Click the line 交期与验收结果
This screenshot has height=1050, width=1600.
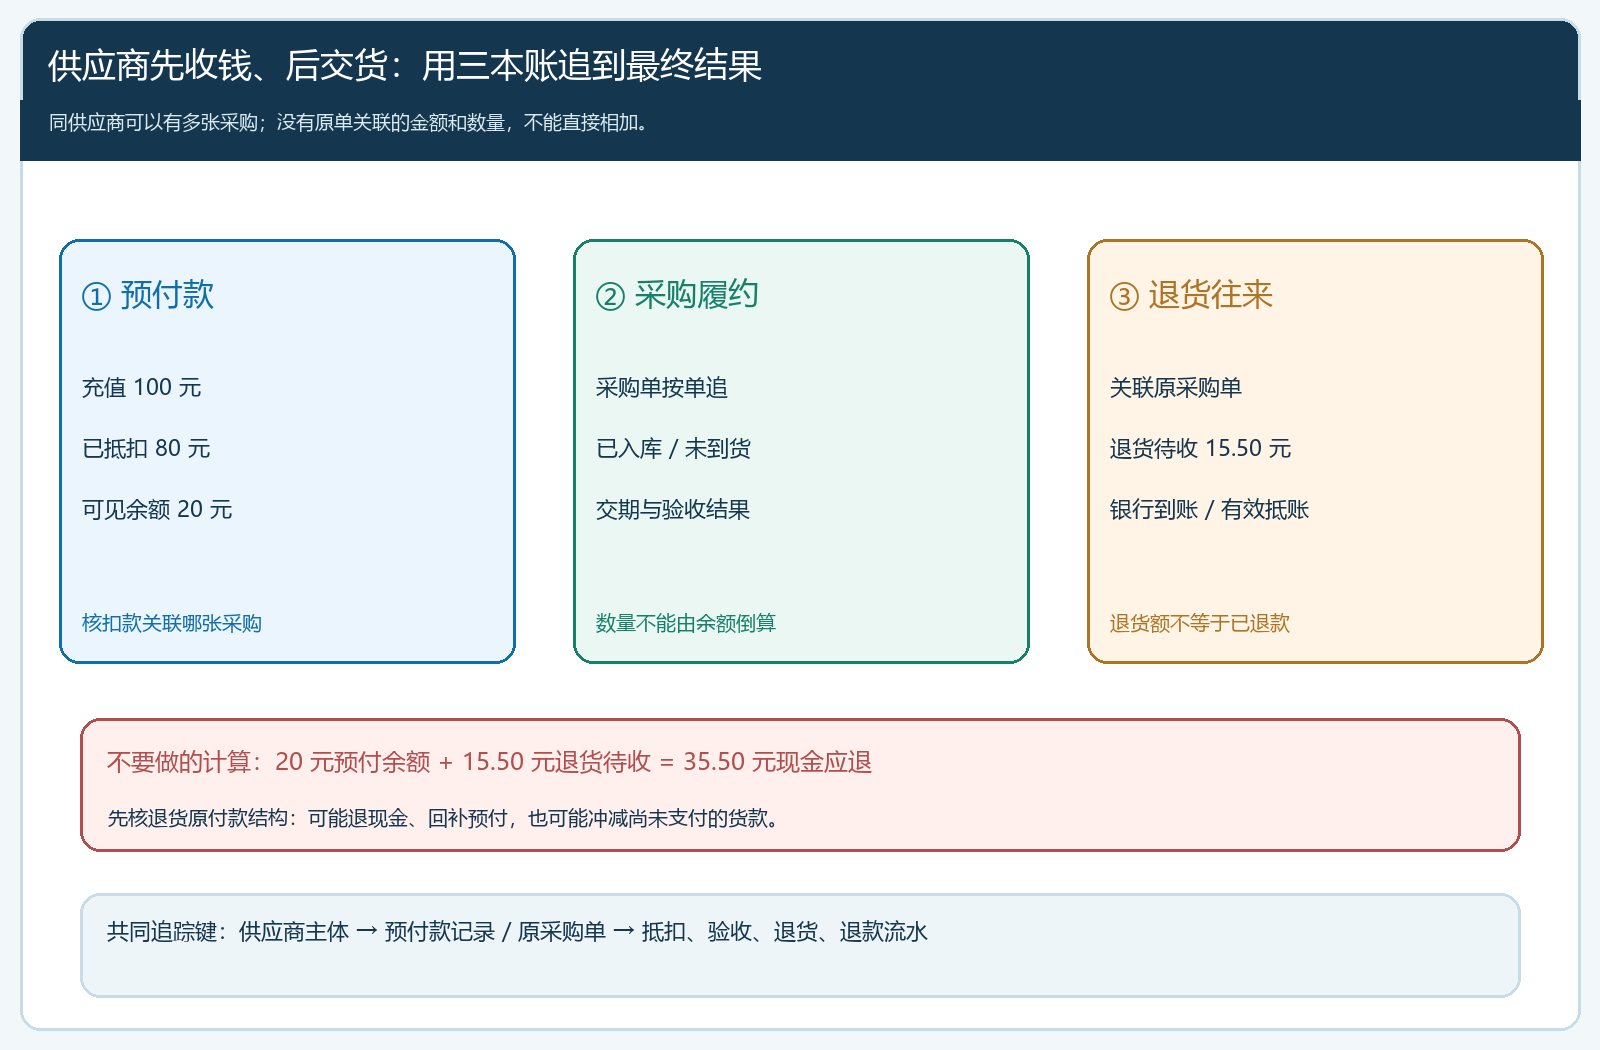673,510
